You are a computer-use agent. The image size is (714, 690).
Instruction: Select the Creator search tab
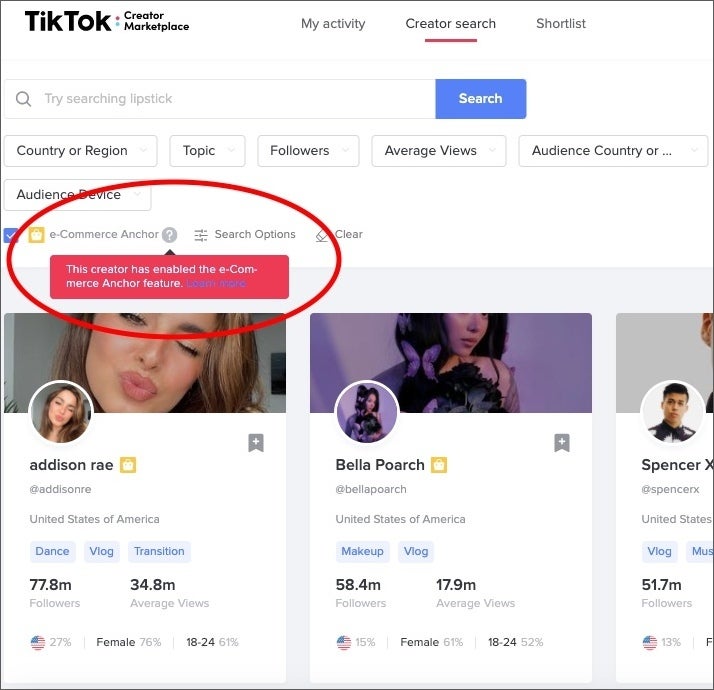click(x=450, y=24)
